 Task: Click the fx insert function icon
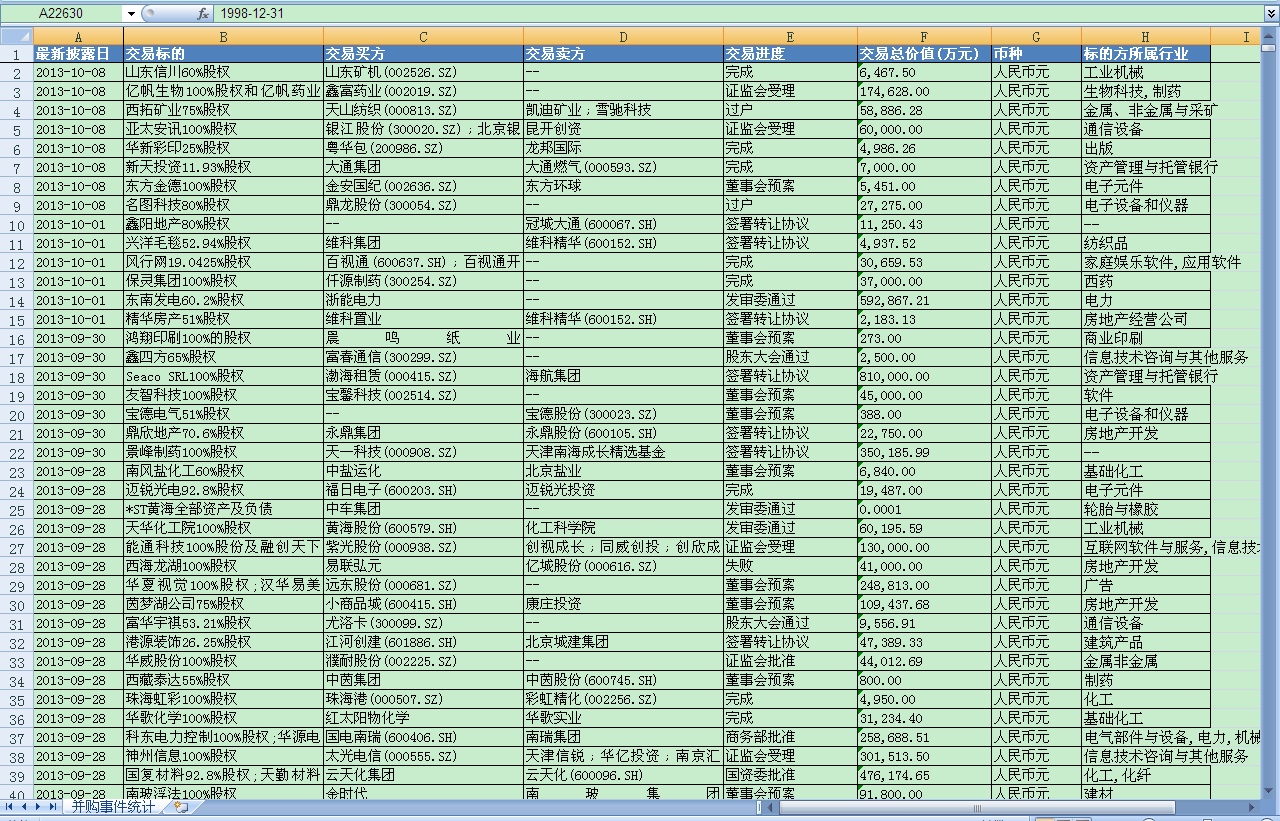tap(202, 14)
